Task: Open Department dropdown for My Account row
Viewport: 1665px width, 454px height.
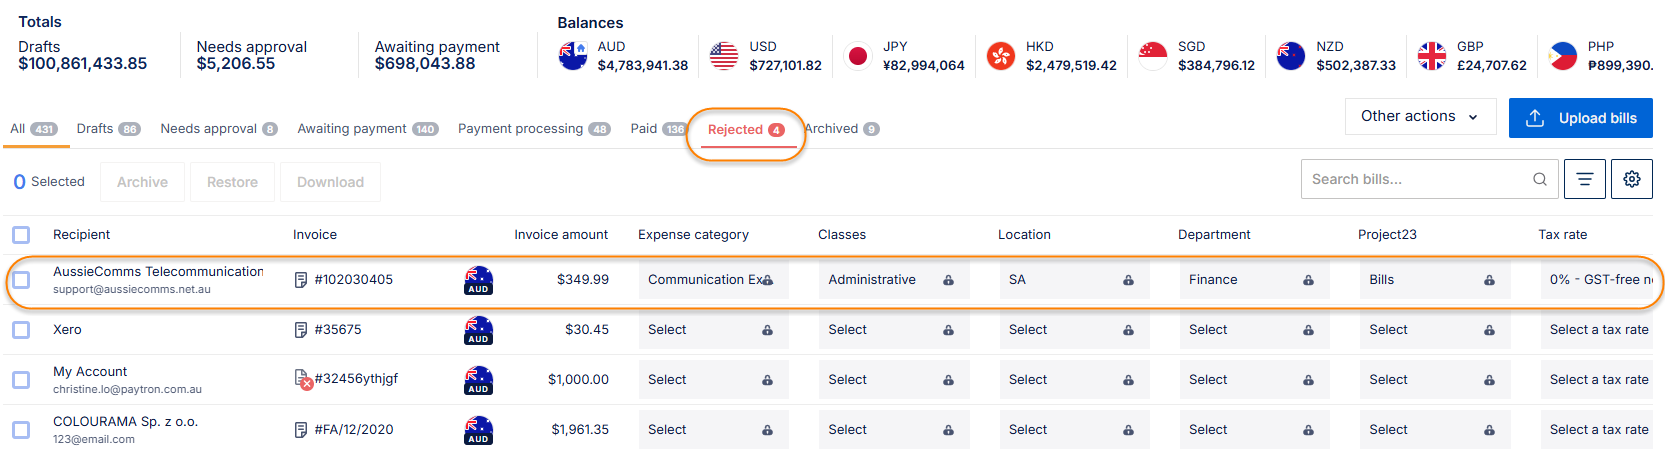Action: pyautogui.click(x=1253, y=380)
